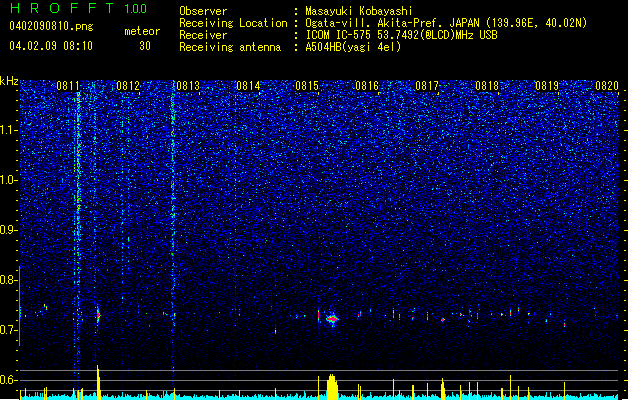Select the ICOM IC-575 receiver description

tap(401, 35)
